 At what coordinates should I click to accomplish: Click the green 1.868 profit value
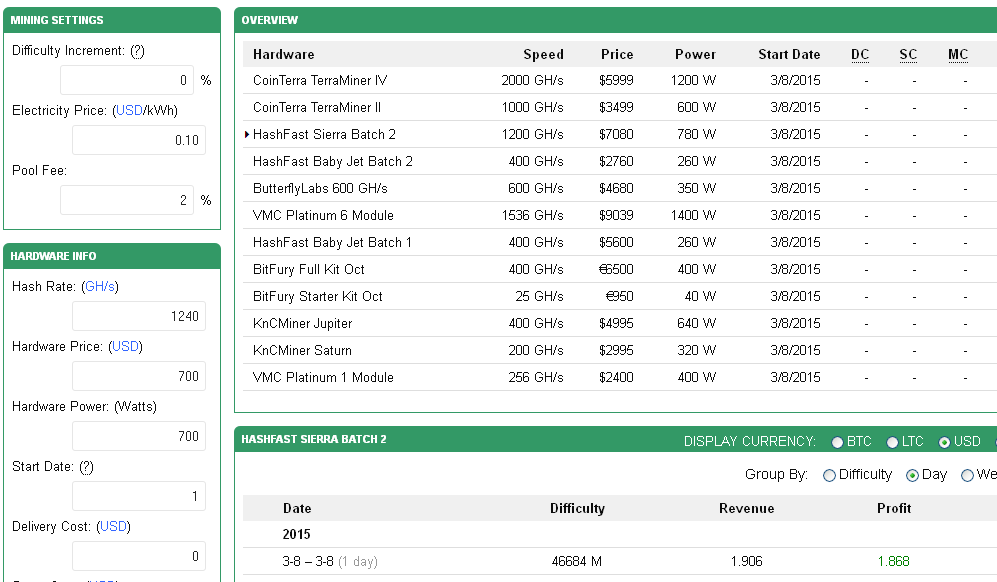pyautogui.click(x=893, y=562)
